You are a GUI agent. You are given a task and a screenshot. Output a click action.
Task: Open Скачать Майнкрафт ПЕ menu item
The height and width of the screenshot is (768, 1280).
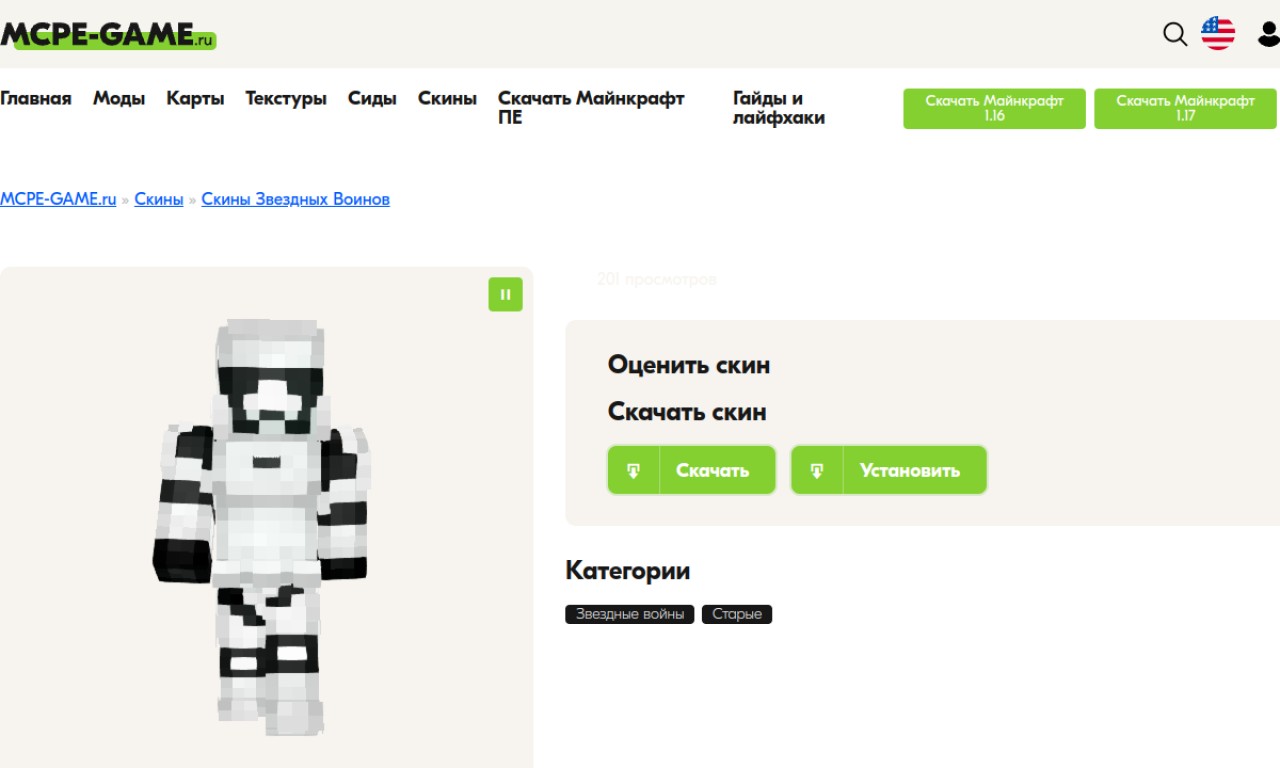pyautogui.click(x=591, y=108)
